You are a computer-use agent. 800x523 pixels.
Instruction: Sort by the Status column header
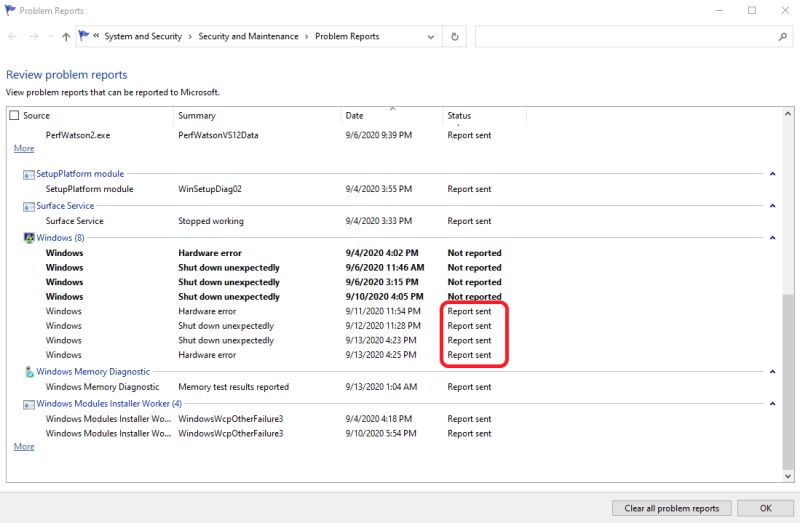[459, 115]
